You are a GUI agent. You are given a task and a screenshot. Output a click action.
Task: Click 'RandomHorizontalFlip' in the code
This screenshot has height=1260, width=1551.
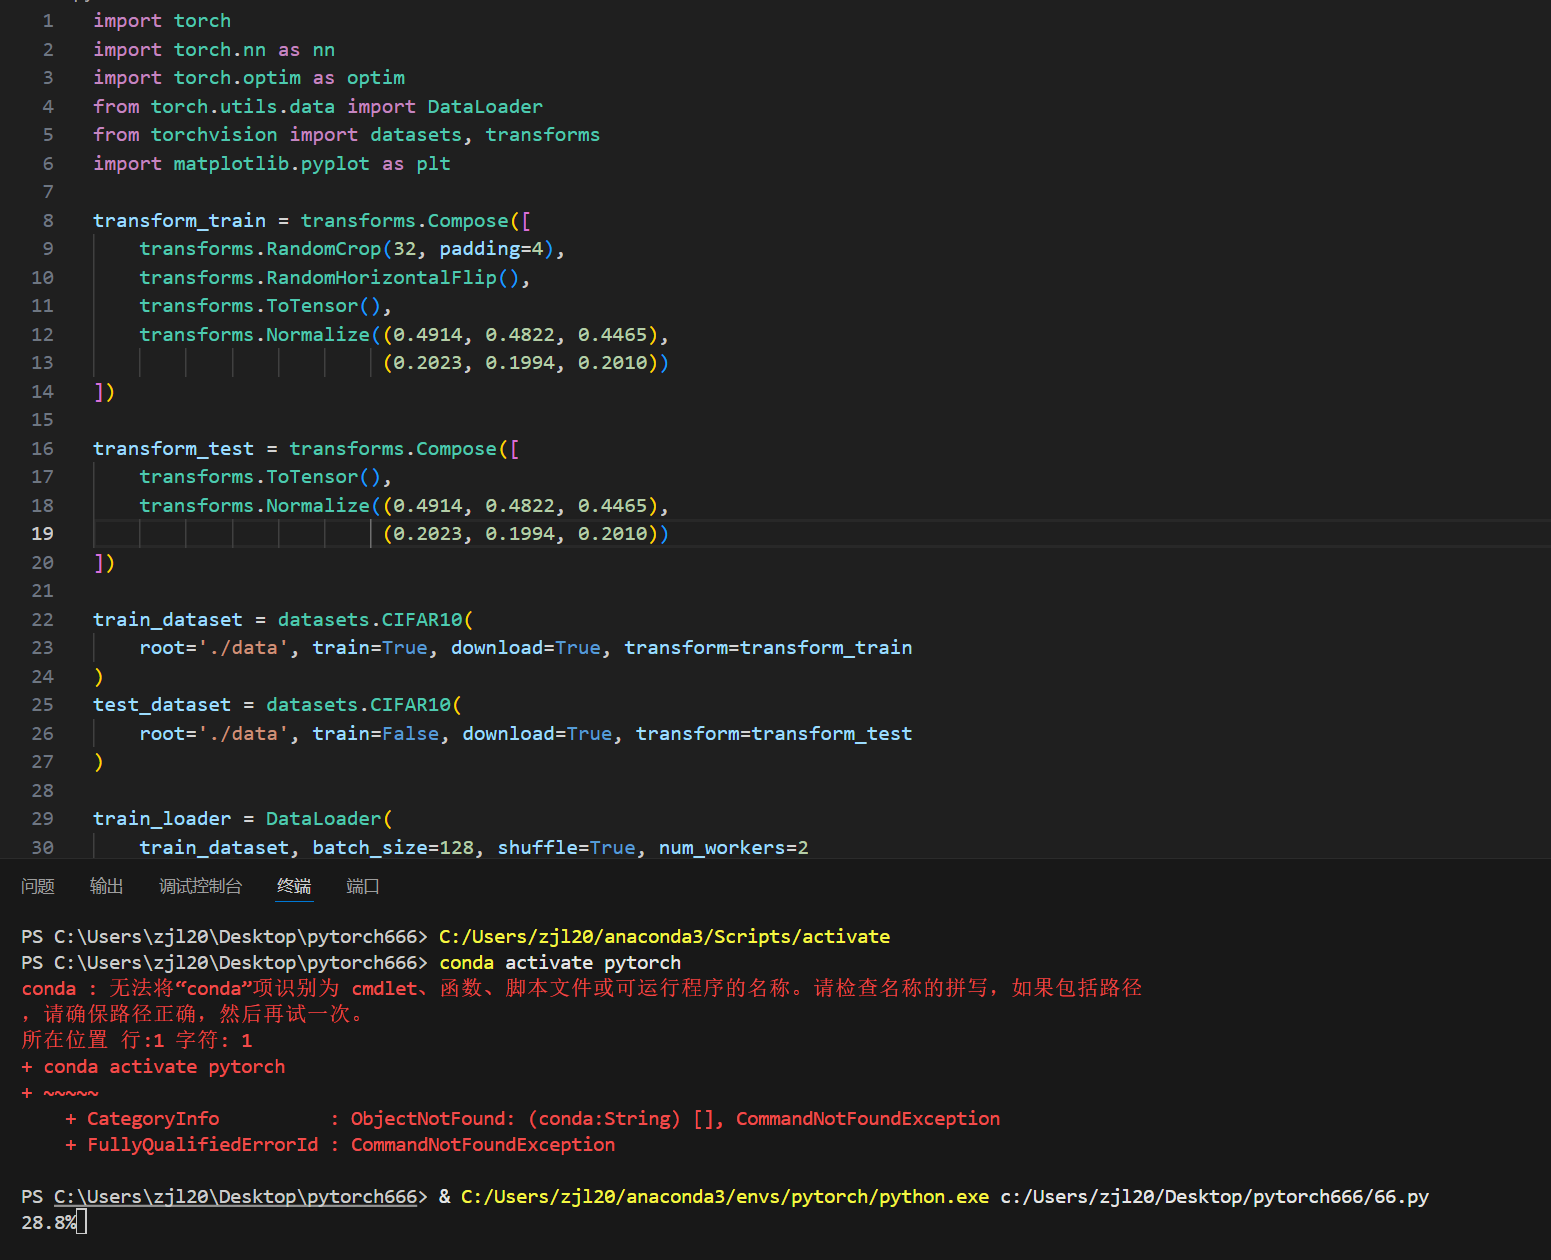click(x=381, y=278)
